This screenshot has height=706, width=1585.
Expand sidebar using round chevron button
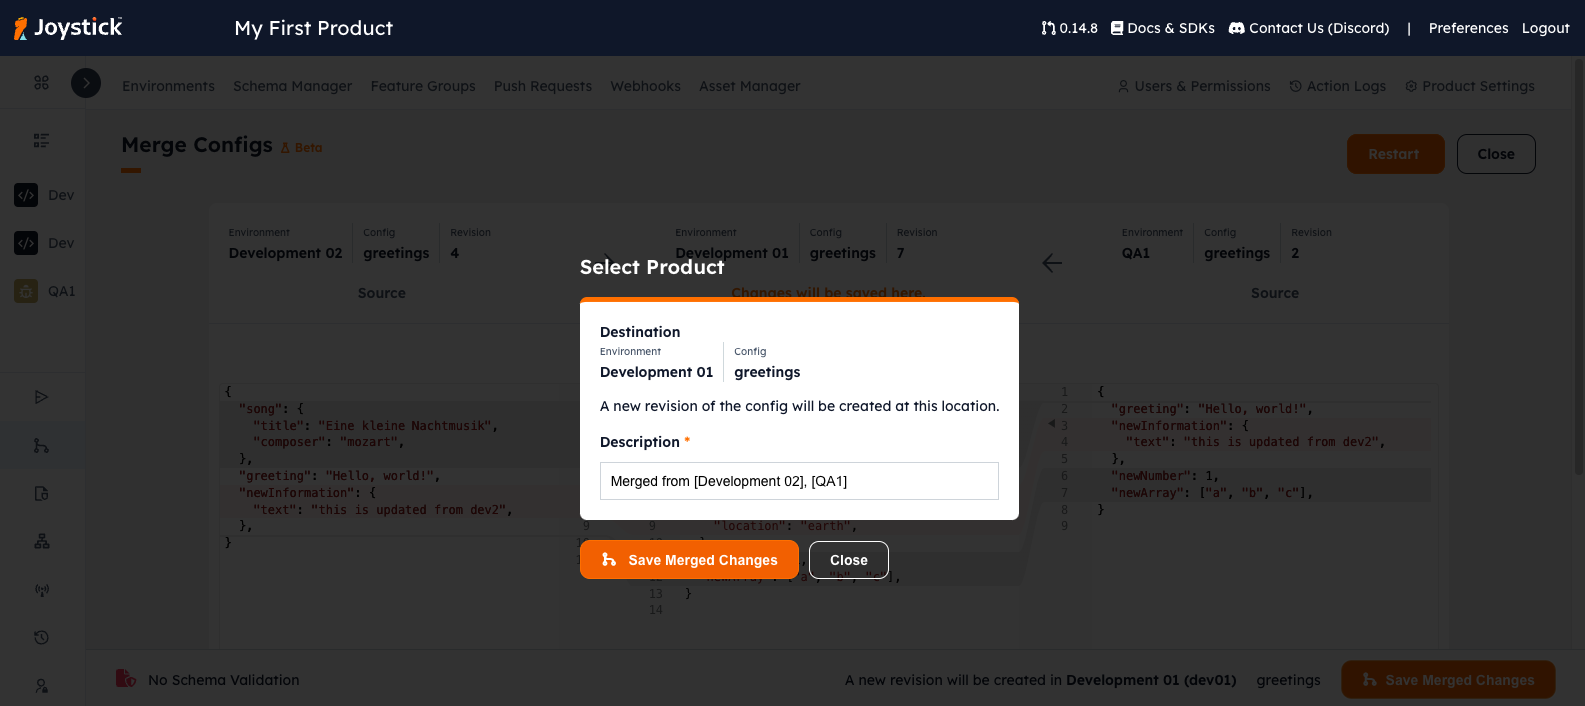point(86,83)
